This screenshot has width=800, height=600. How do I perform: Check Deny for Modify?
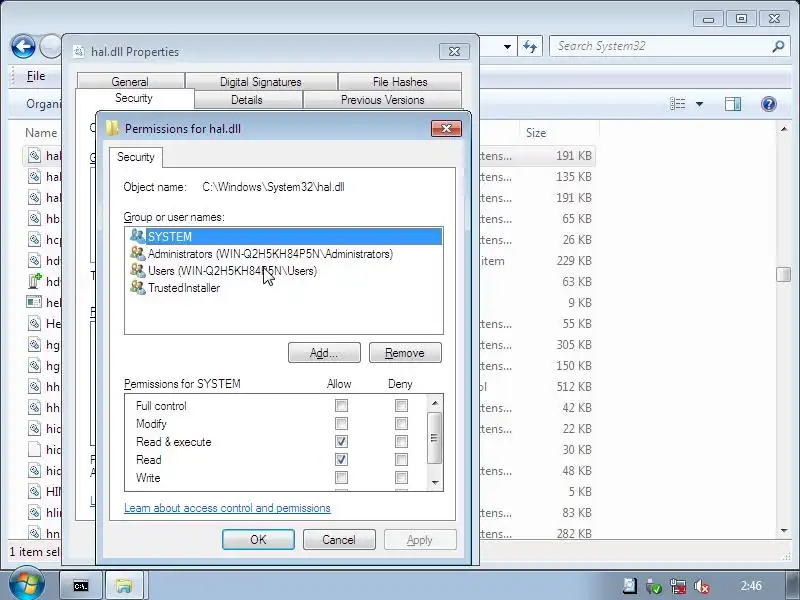tap(402, 423)
